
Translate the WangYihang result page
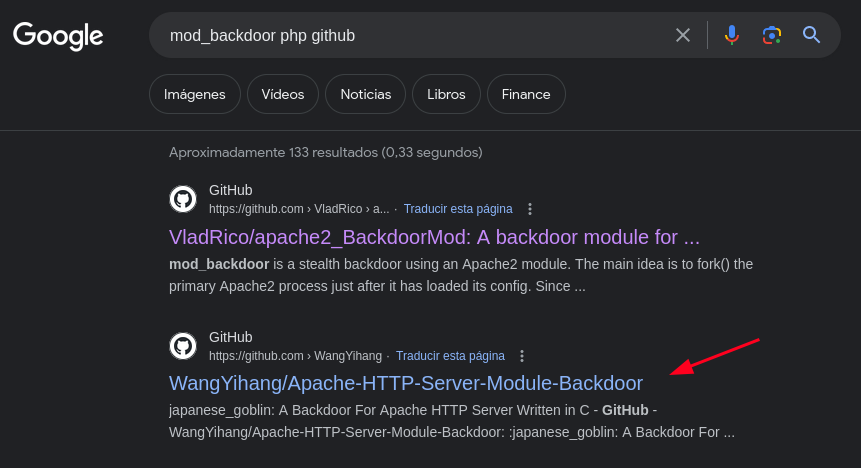click(450, 356)
